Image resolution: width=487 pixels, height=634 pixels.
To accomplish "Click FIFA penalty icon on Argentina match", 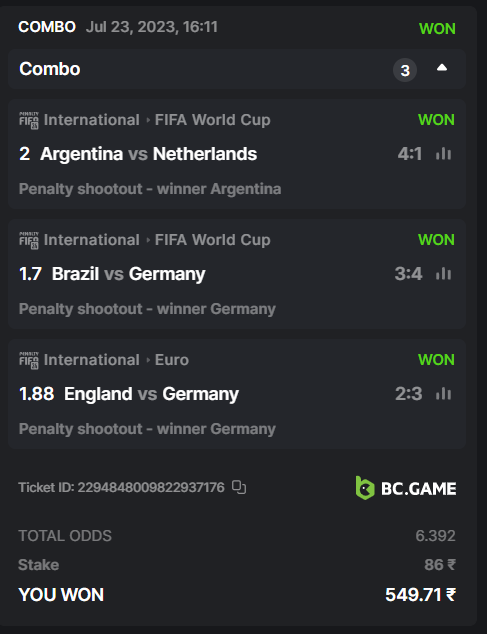I will click(x=29, y=120).
